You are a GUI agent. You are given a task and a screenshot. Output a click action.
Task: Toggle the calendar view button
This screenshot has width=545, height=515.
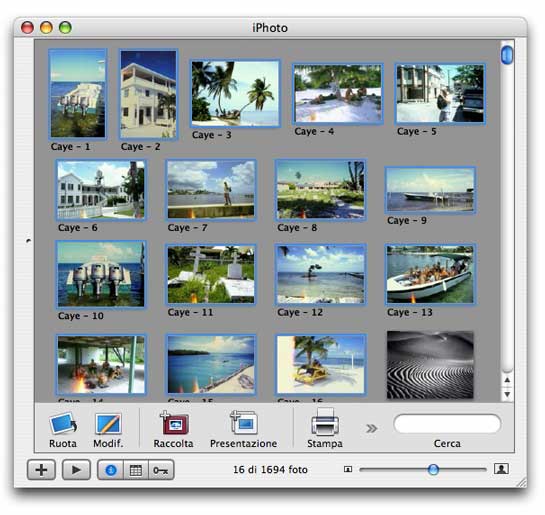tap(136, 470)
